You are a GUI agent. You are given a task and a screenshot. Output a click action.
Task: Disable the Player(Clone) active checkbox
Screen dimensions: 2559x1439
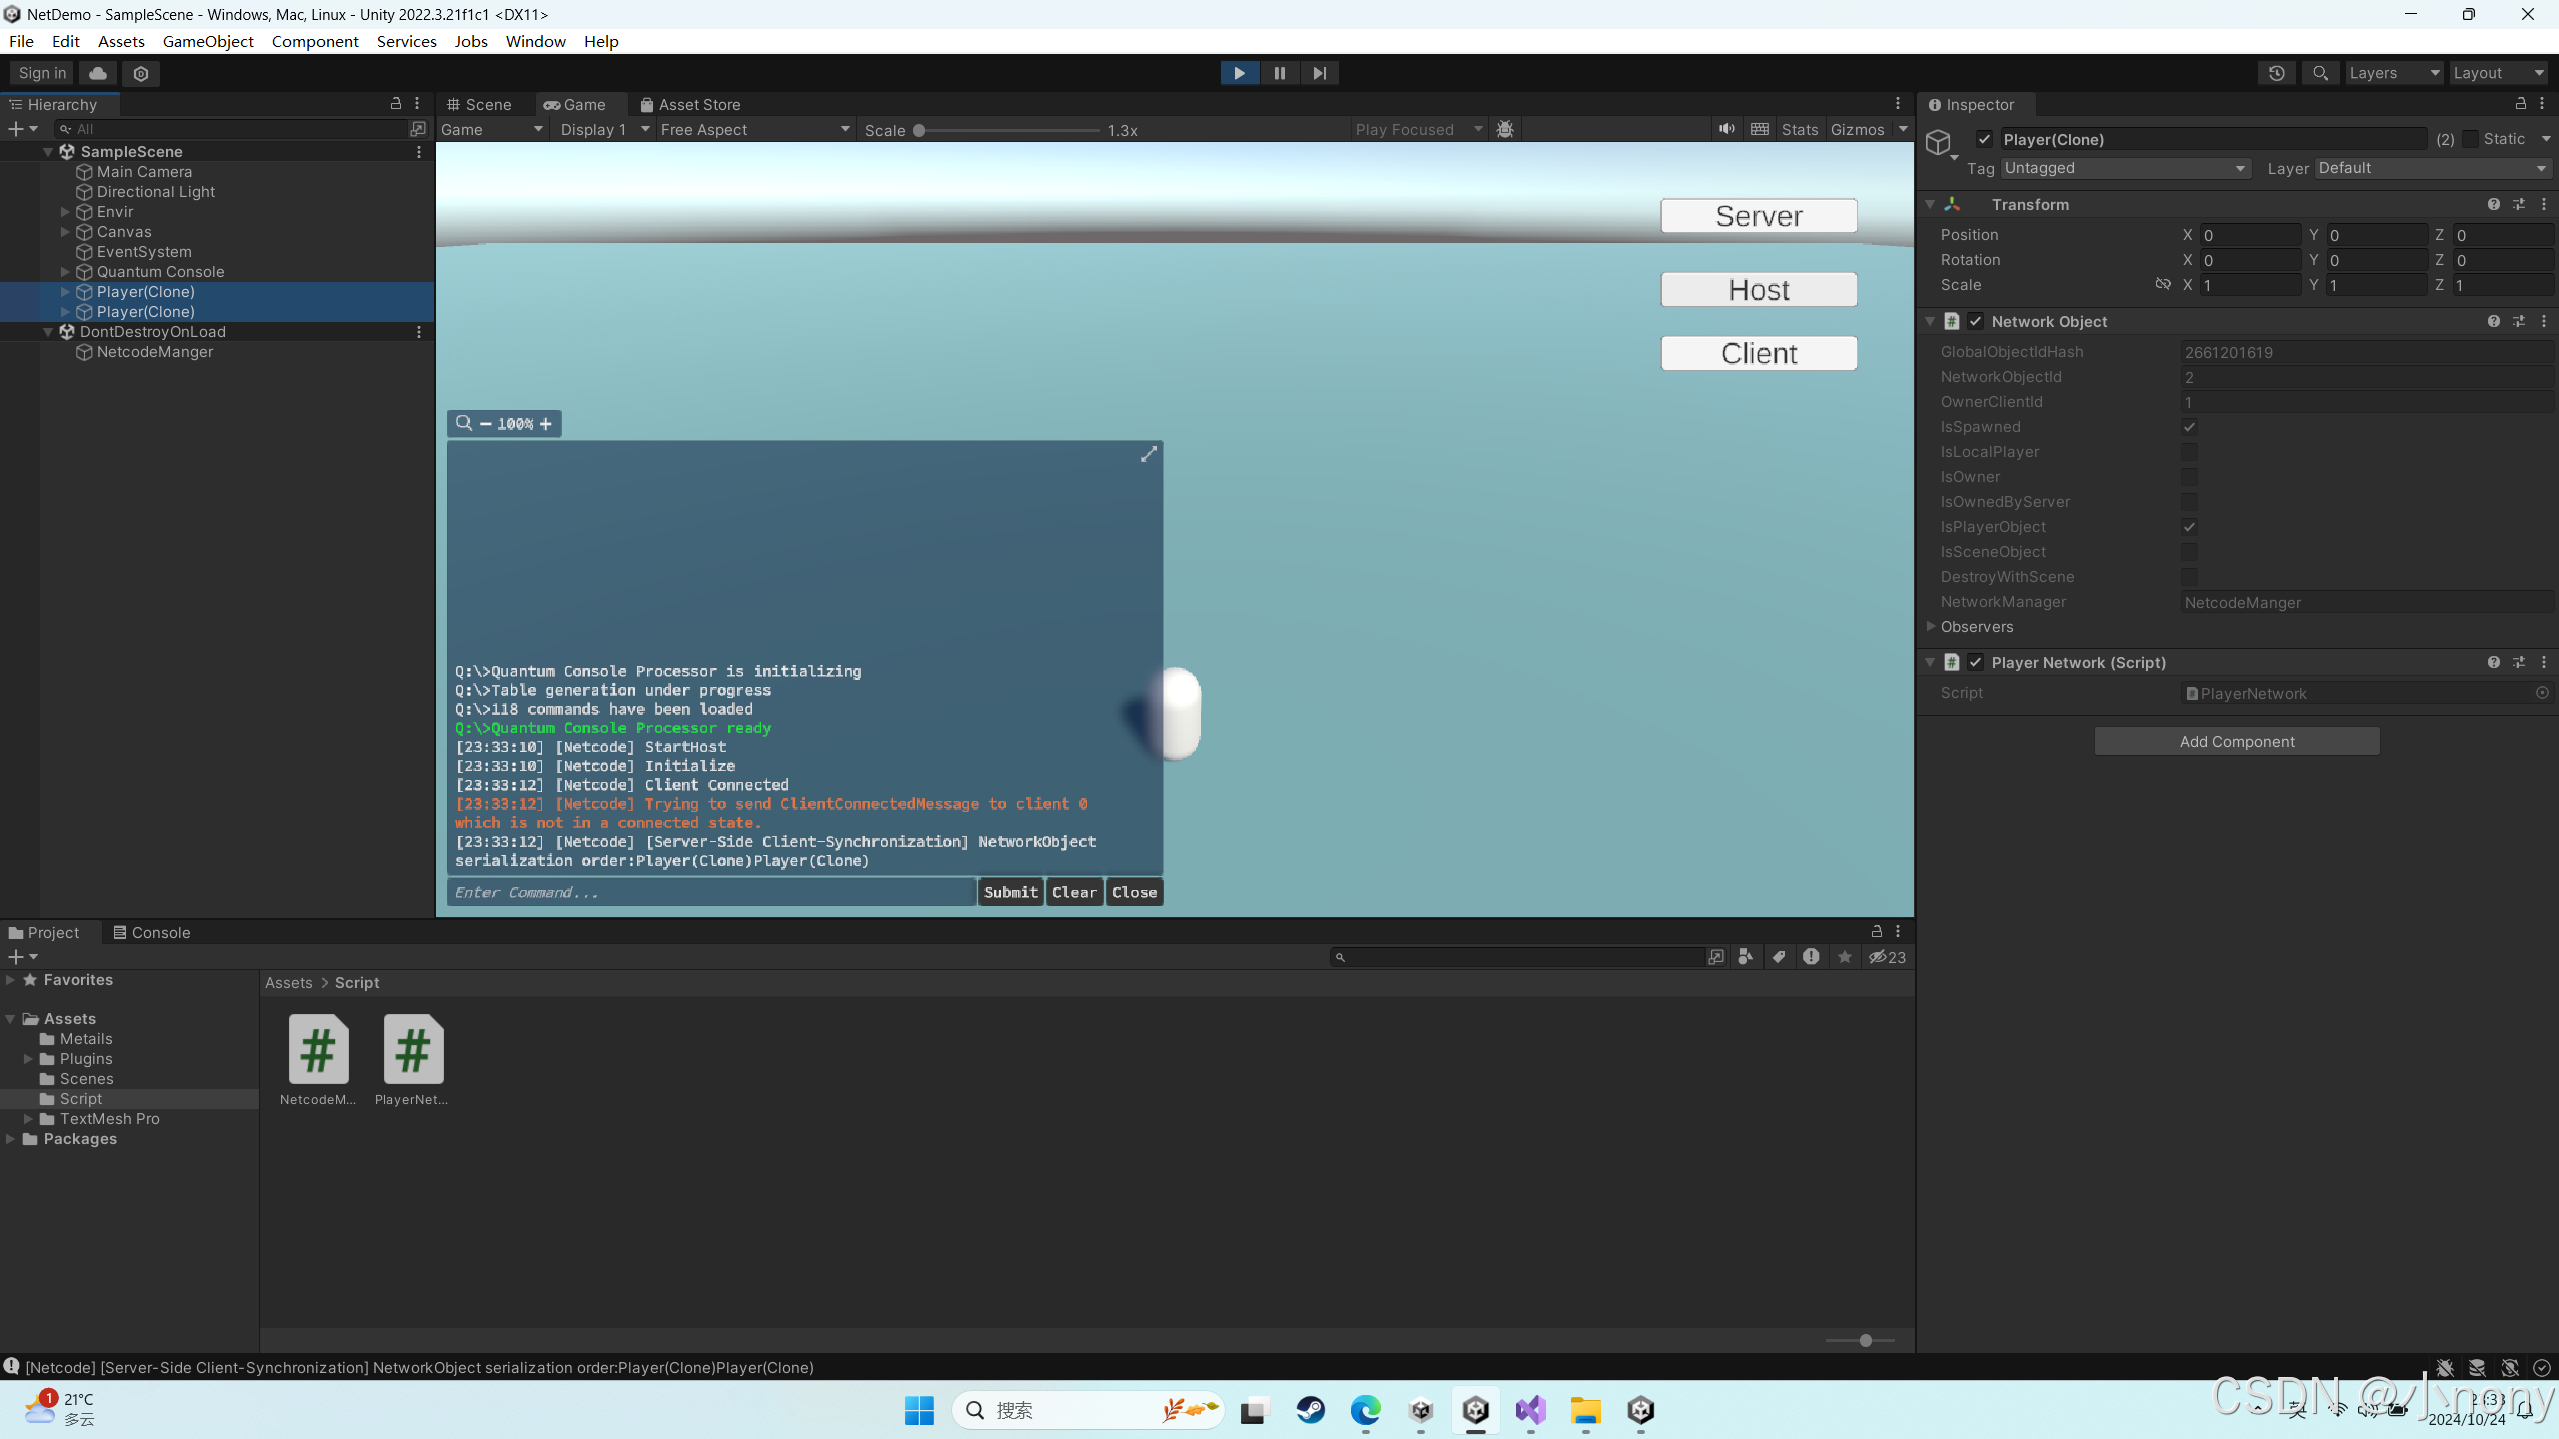pyautogui.click(x=1986, y=139)
